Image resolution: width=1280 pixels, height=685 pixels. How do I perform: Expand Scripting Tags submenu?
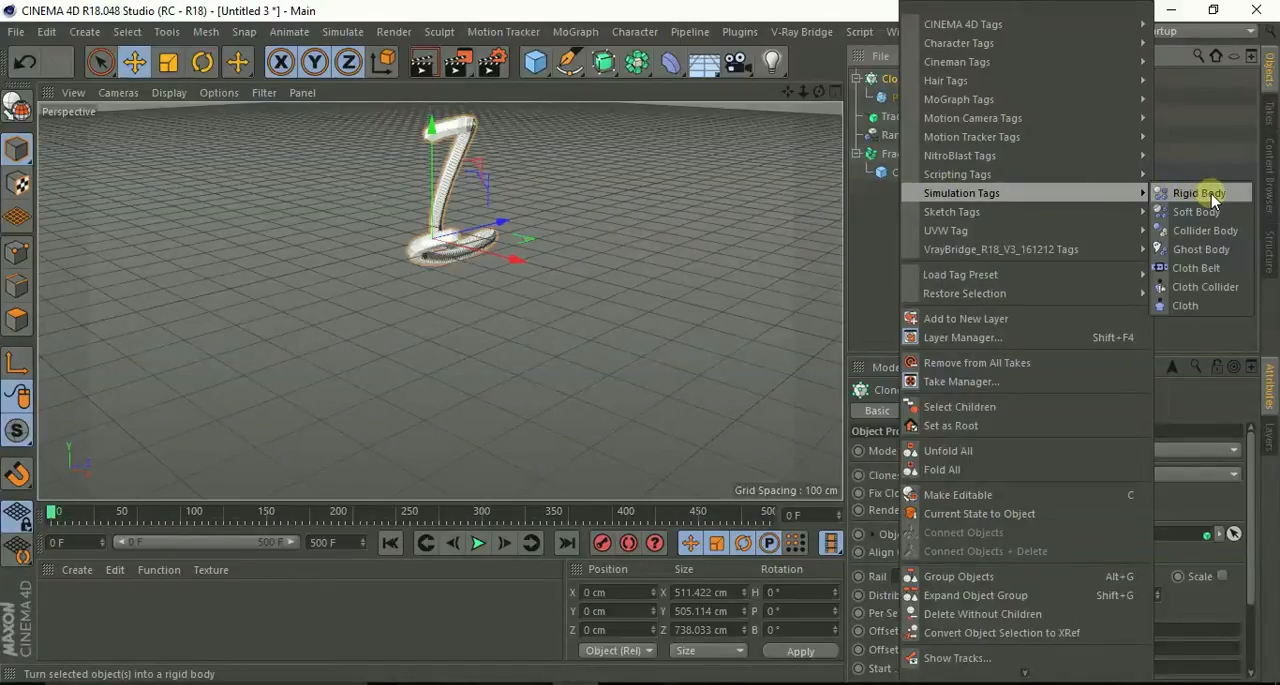1028,174
